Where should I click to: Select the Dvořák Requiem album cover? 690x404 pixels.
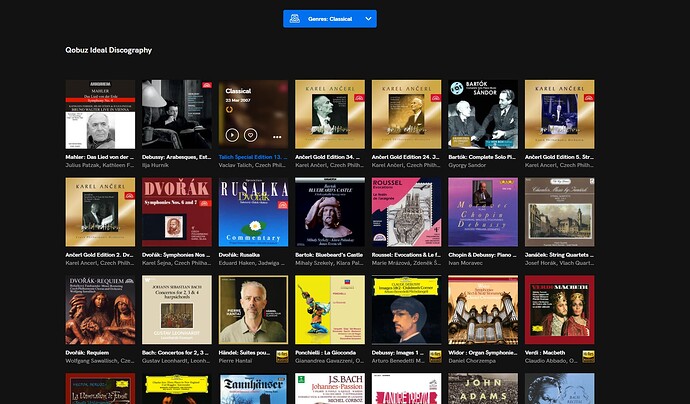pos(100,310)
